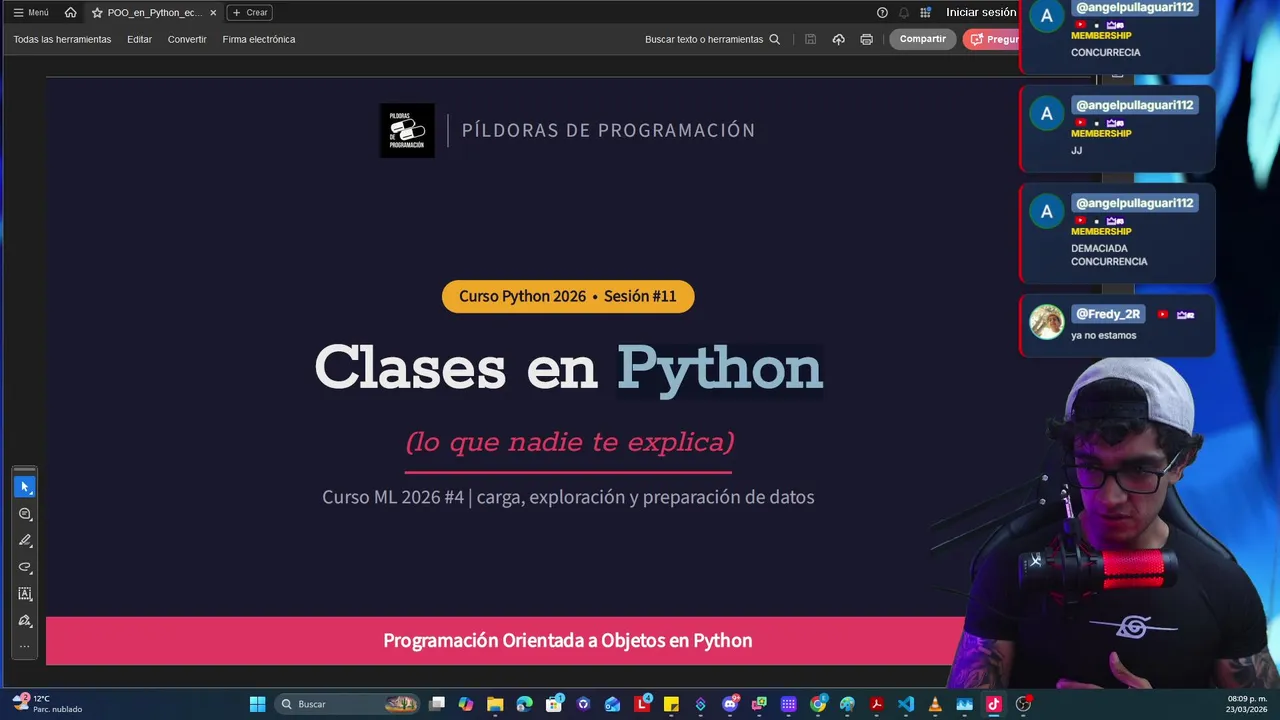Click the red AI assistant button
The image size is (1280, 720).
tap(991, 40)
